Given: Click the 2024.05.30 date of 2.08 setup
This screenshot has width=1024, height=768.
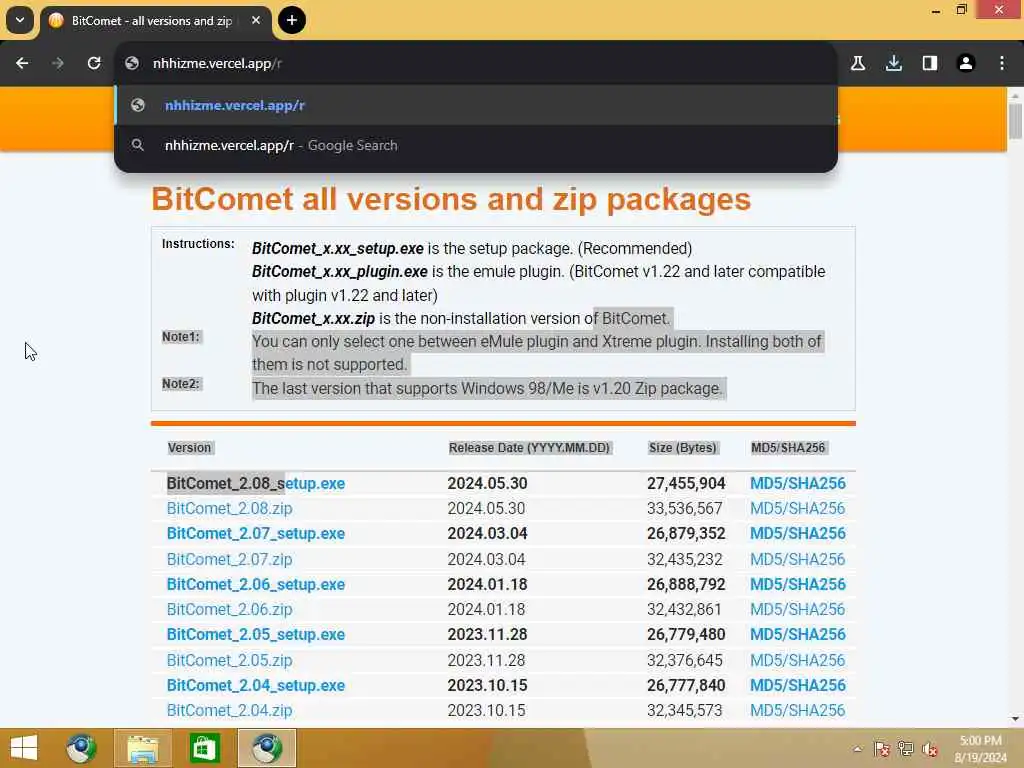Looking at the screenshot, I should 487,483.
